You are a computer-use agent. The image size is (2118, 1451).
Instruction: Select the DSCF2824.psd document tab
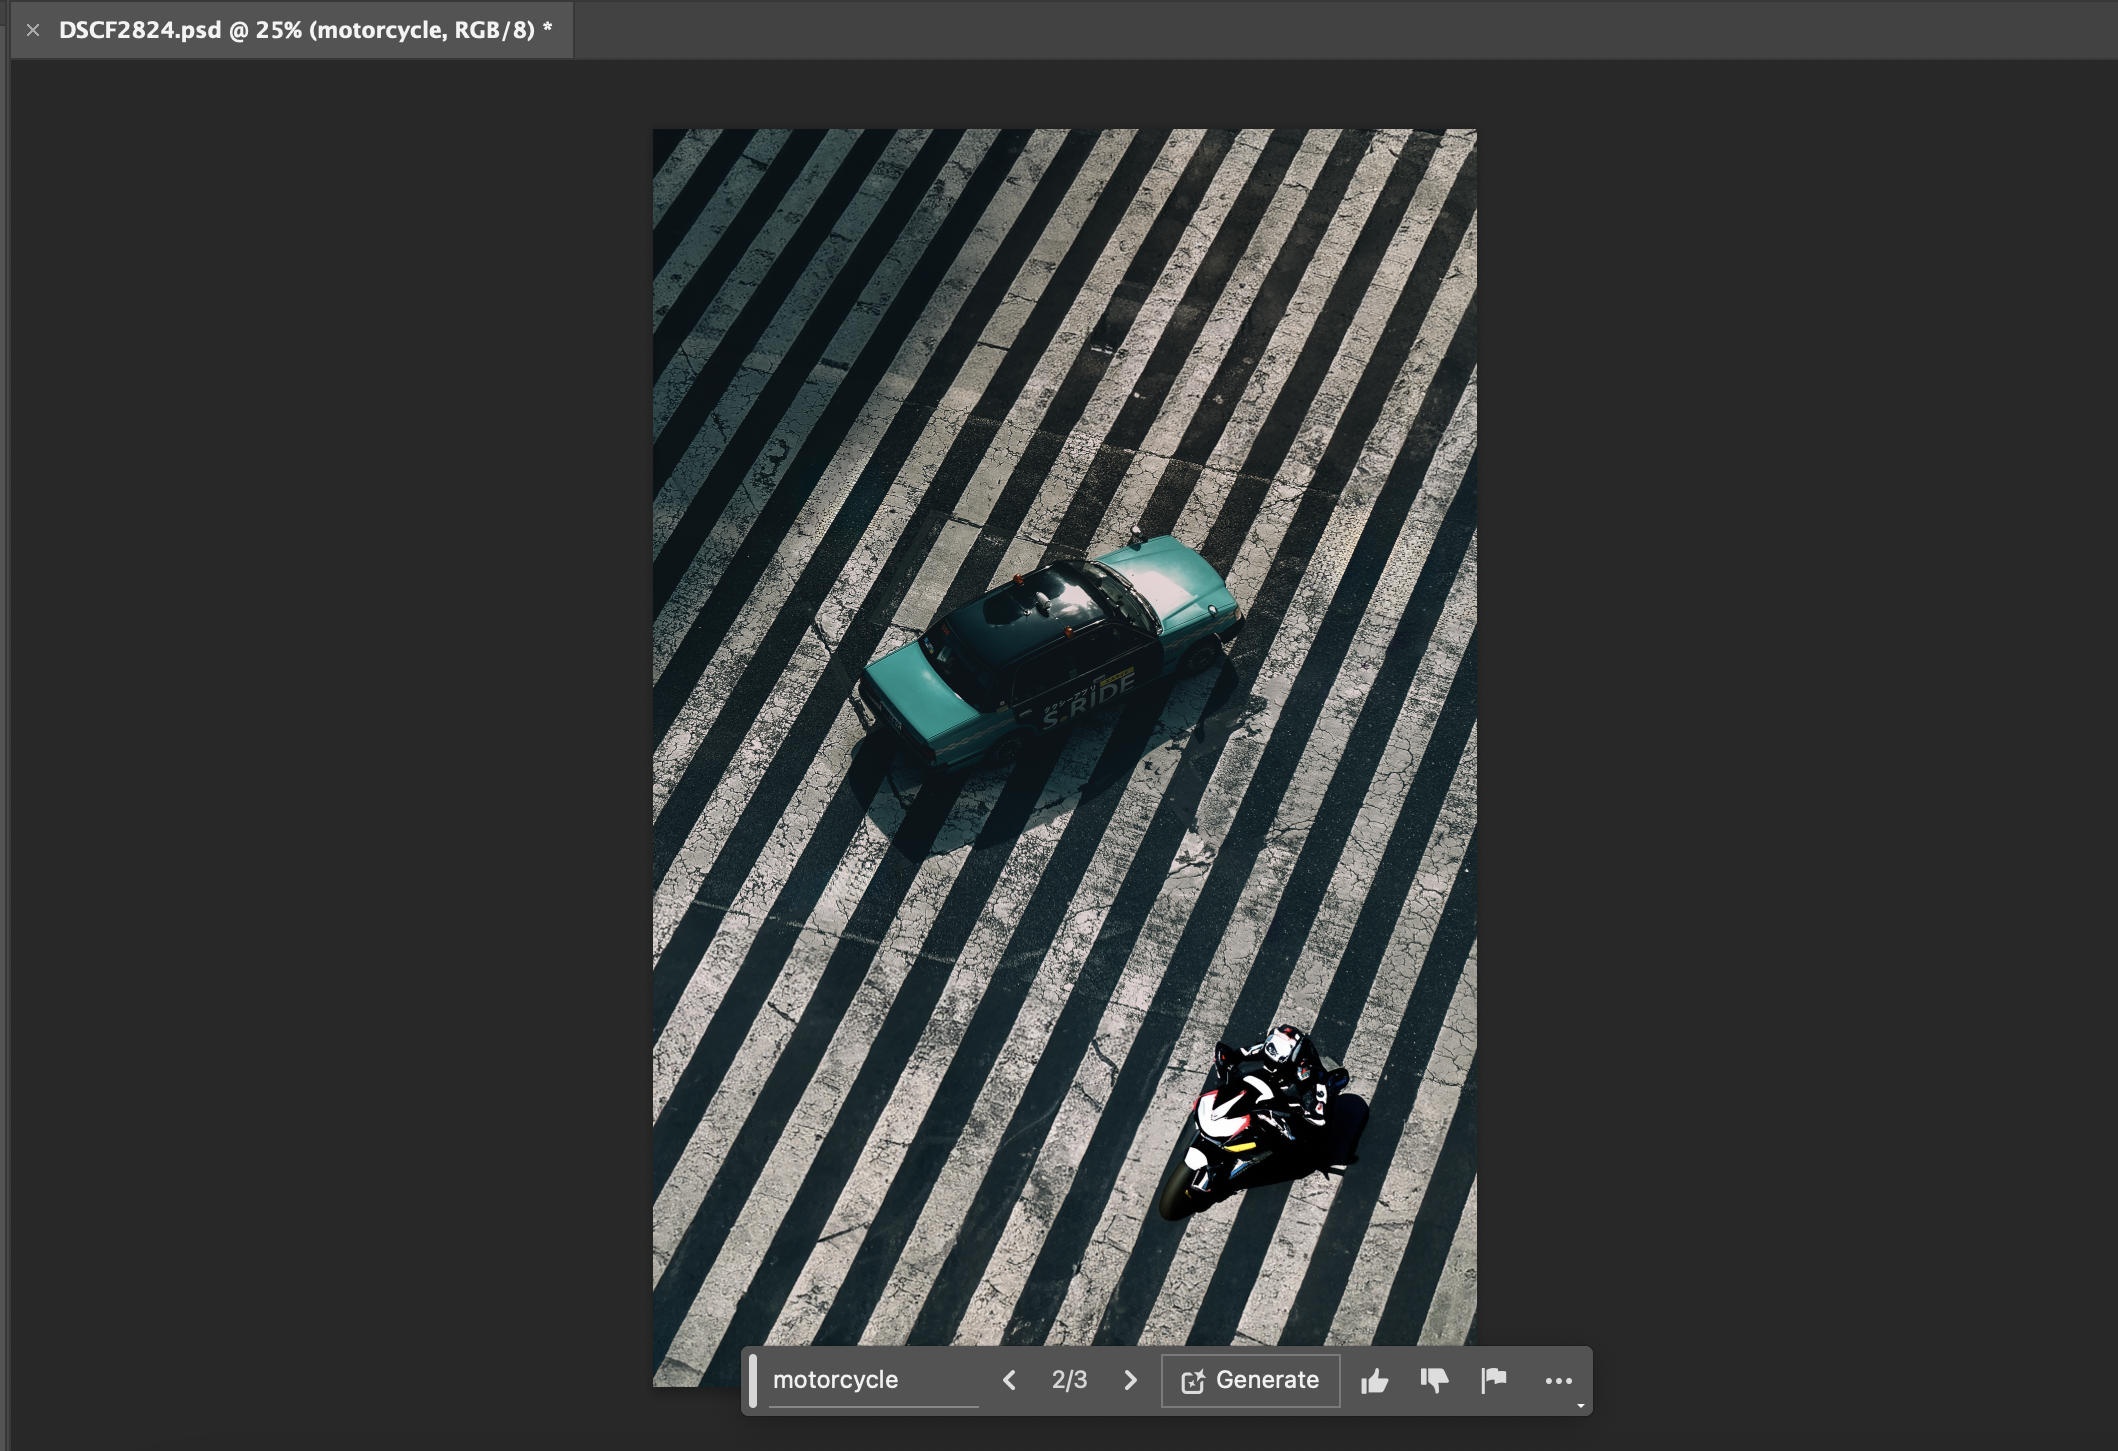(305, 30)
